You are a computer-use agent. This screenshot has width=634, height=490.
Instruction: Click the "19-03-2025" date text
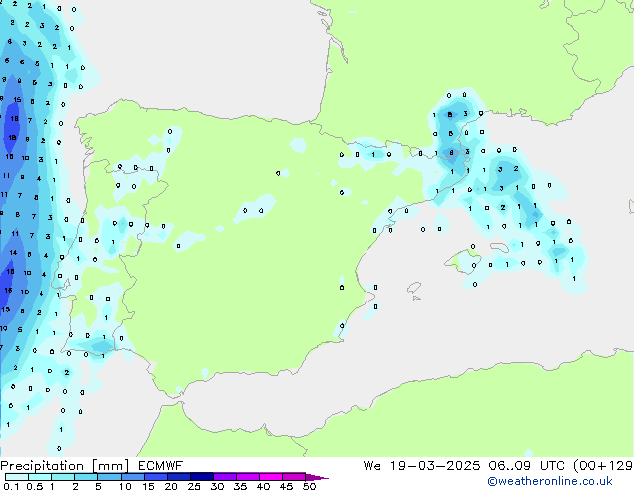point(435,466)
